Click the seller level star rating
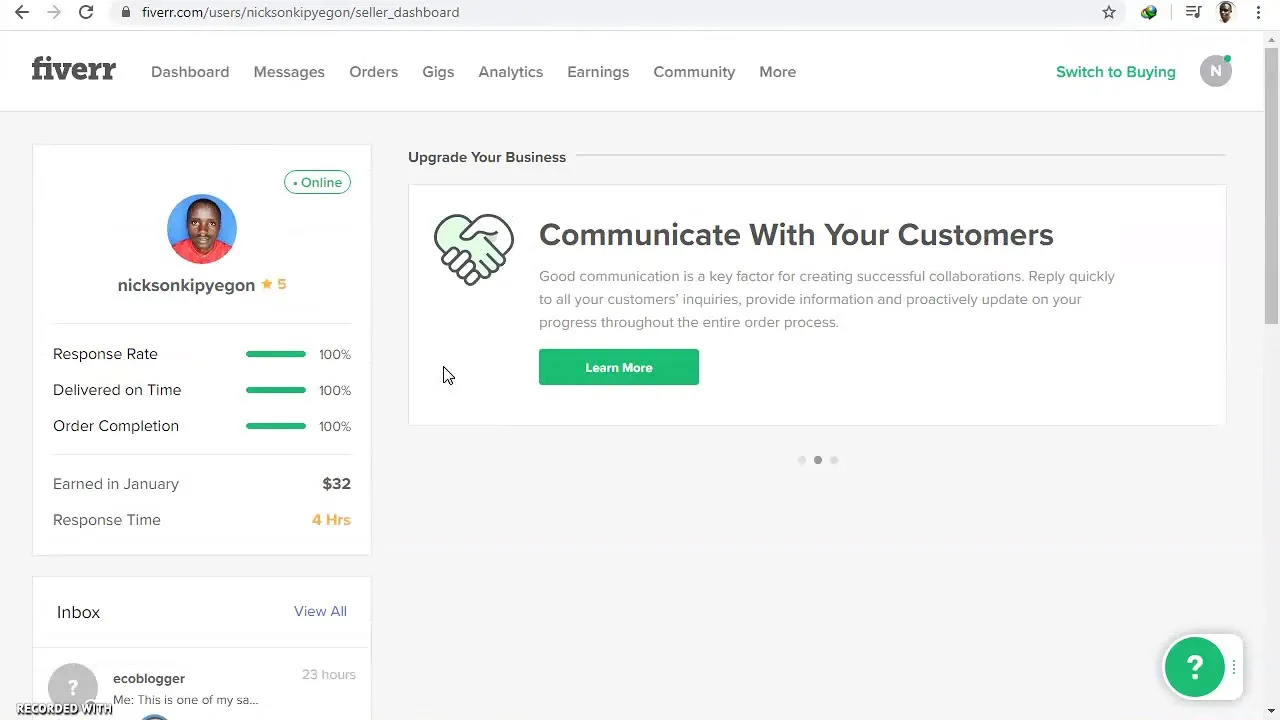 (x=274, y=284)
